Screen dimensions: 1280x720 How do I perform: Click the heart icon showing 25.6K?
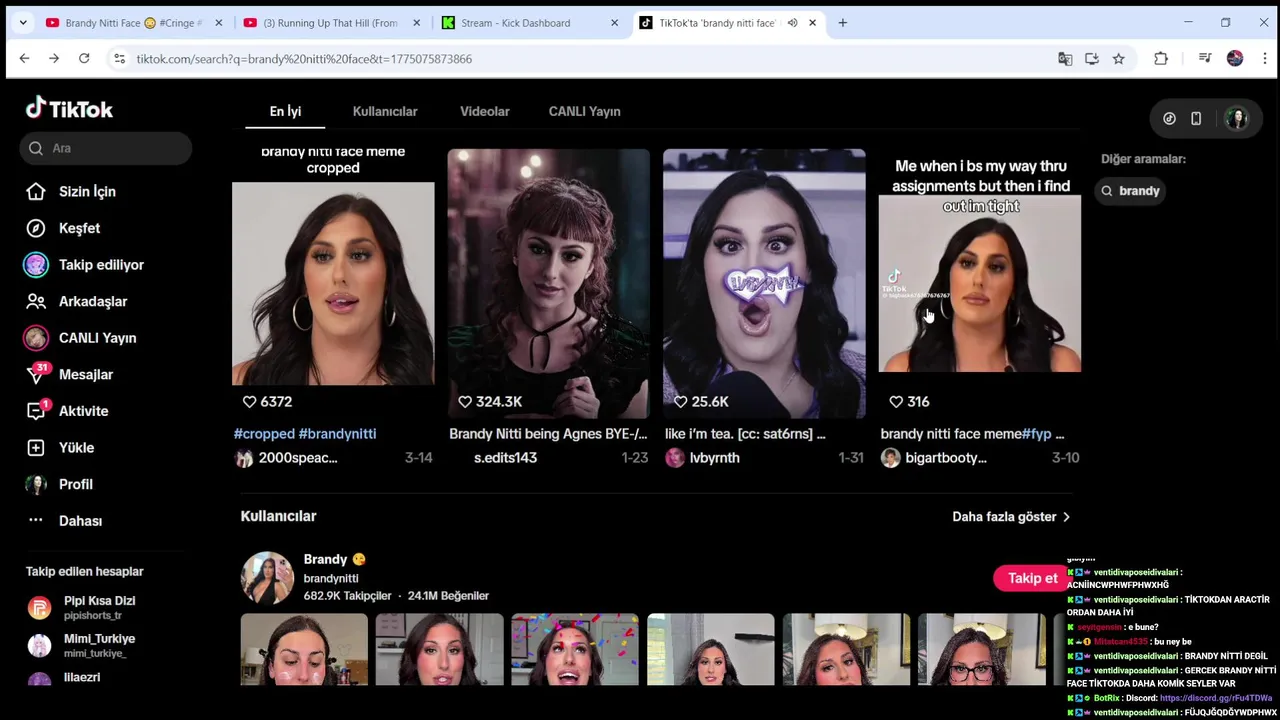(681, 401)
